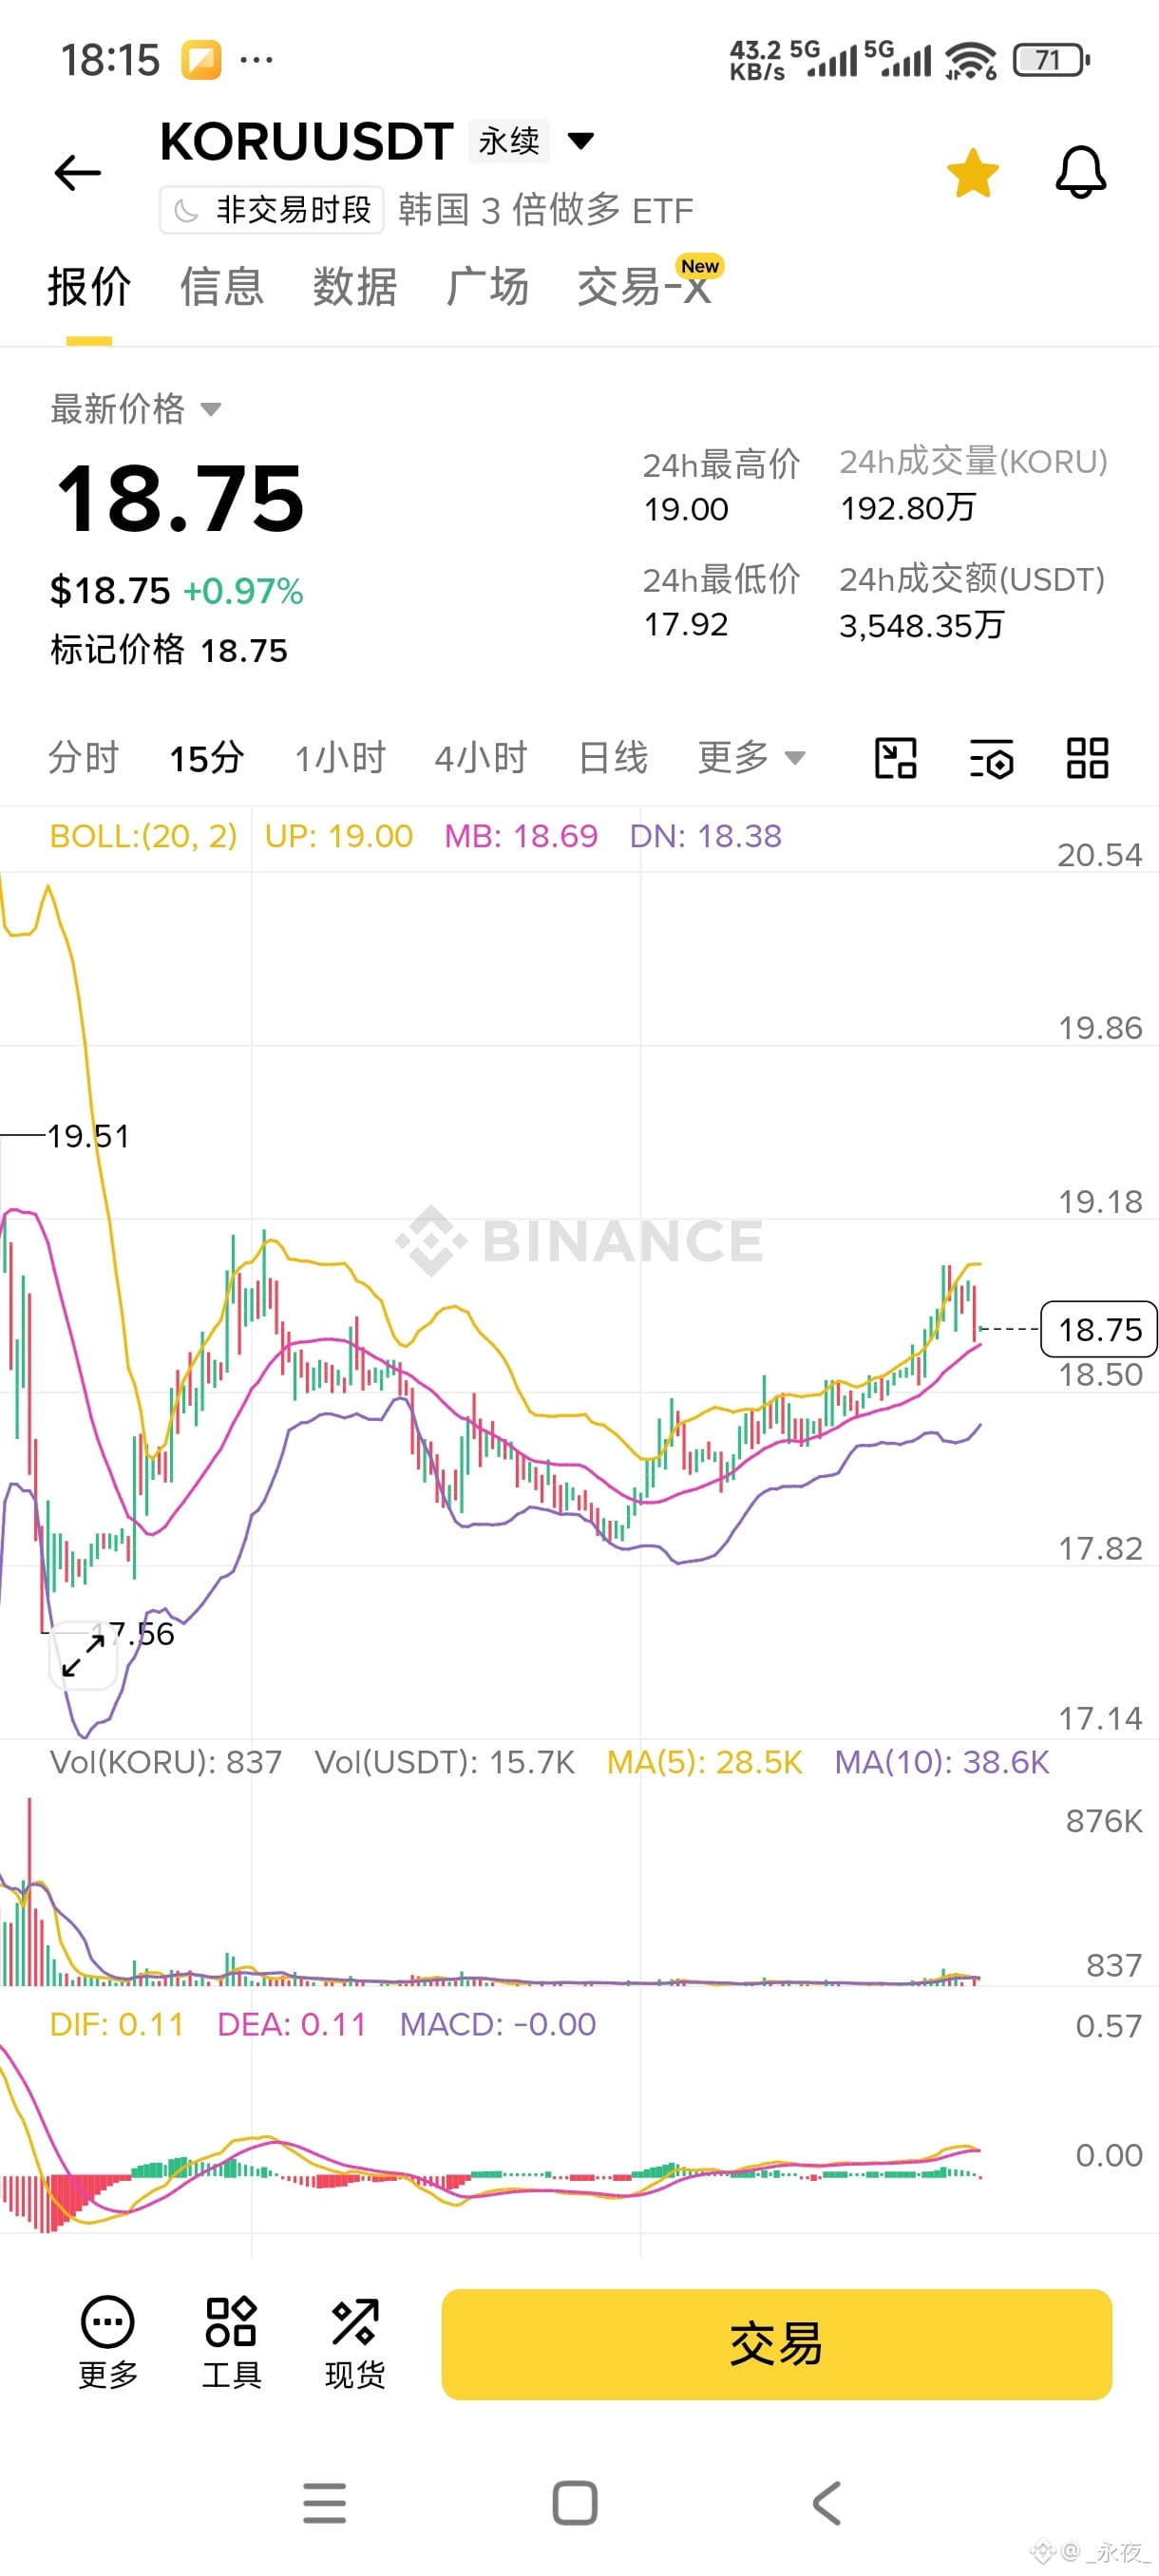Viewport: 1159px width, 2576px height.
Task: Tap the MA(5): 28.5K volume label
Action: tap(705, 1762)
